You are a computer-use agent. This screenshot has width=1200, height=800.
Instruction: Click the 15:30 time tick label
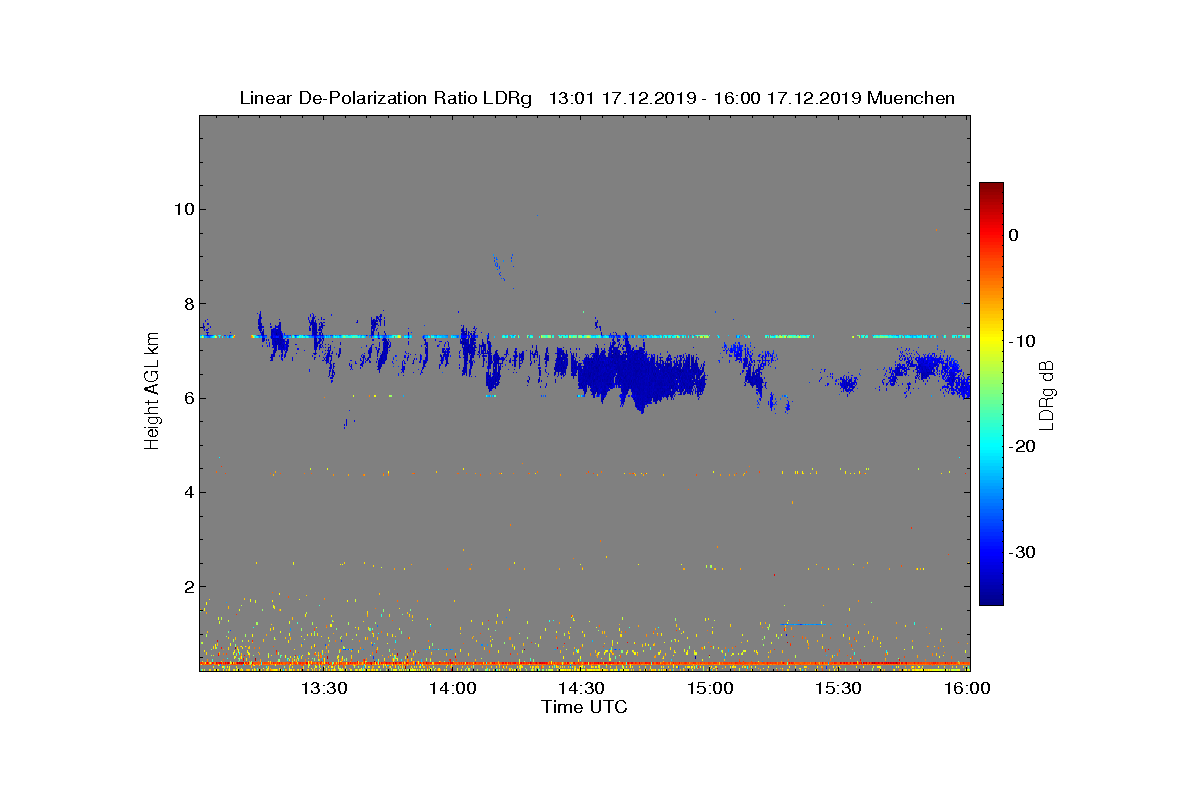click(x=838, y=688)
